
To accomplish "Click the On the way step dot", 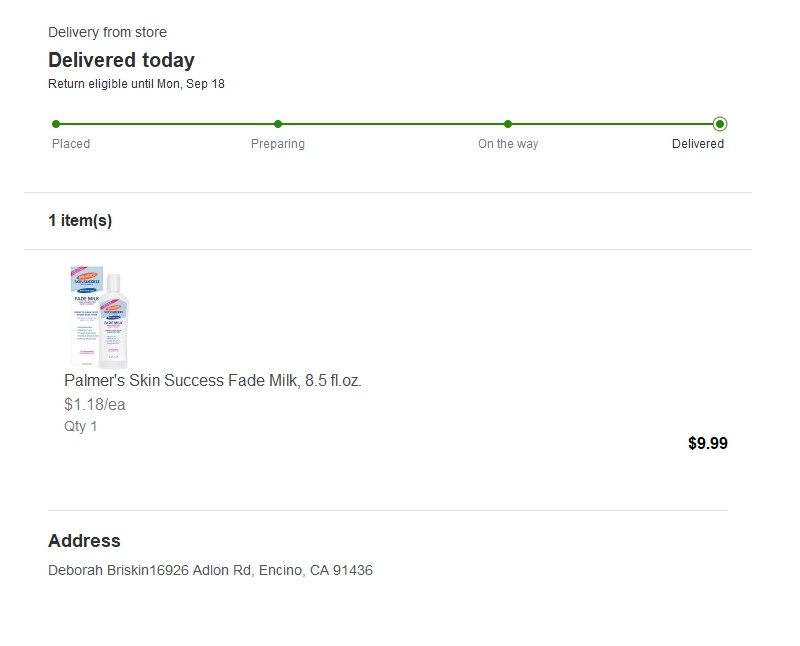I will click(x=508, y=124).
